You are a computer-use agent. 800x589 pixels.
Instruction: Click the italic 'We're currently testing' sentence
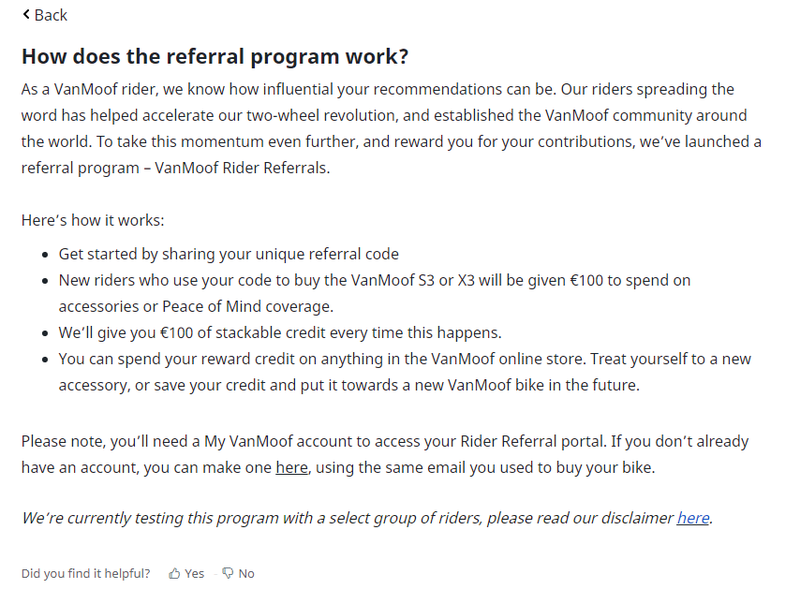[367, 518]
